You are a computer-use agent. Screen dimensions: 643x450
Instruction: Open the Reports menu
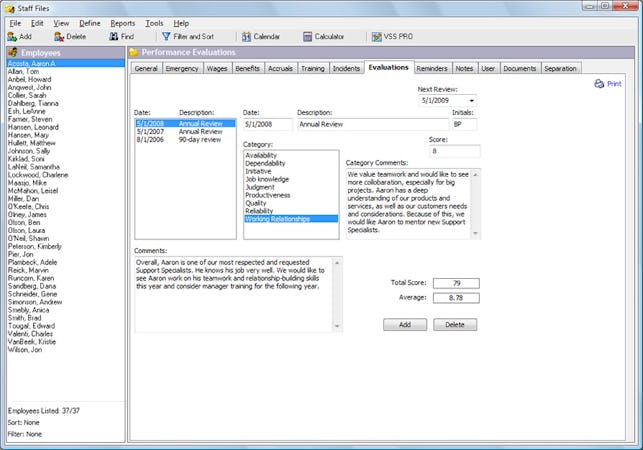click(122, 22)
